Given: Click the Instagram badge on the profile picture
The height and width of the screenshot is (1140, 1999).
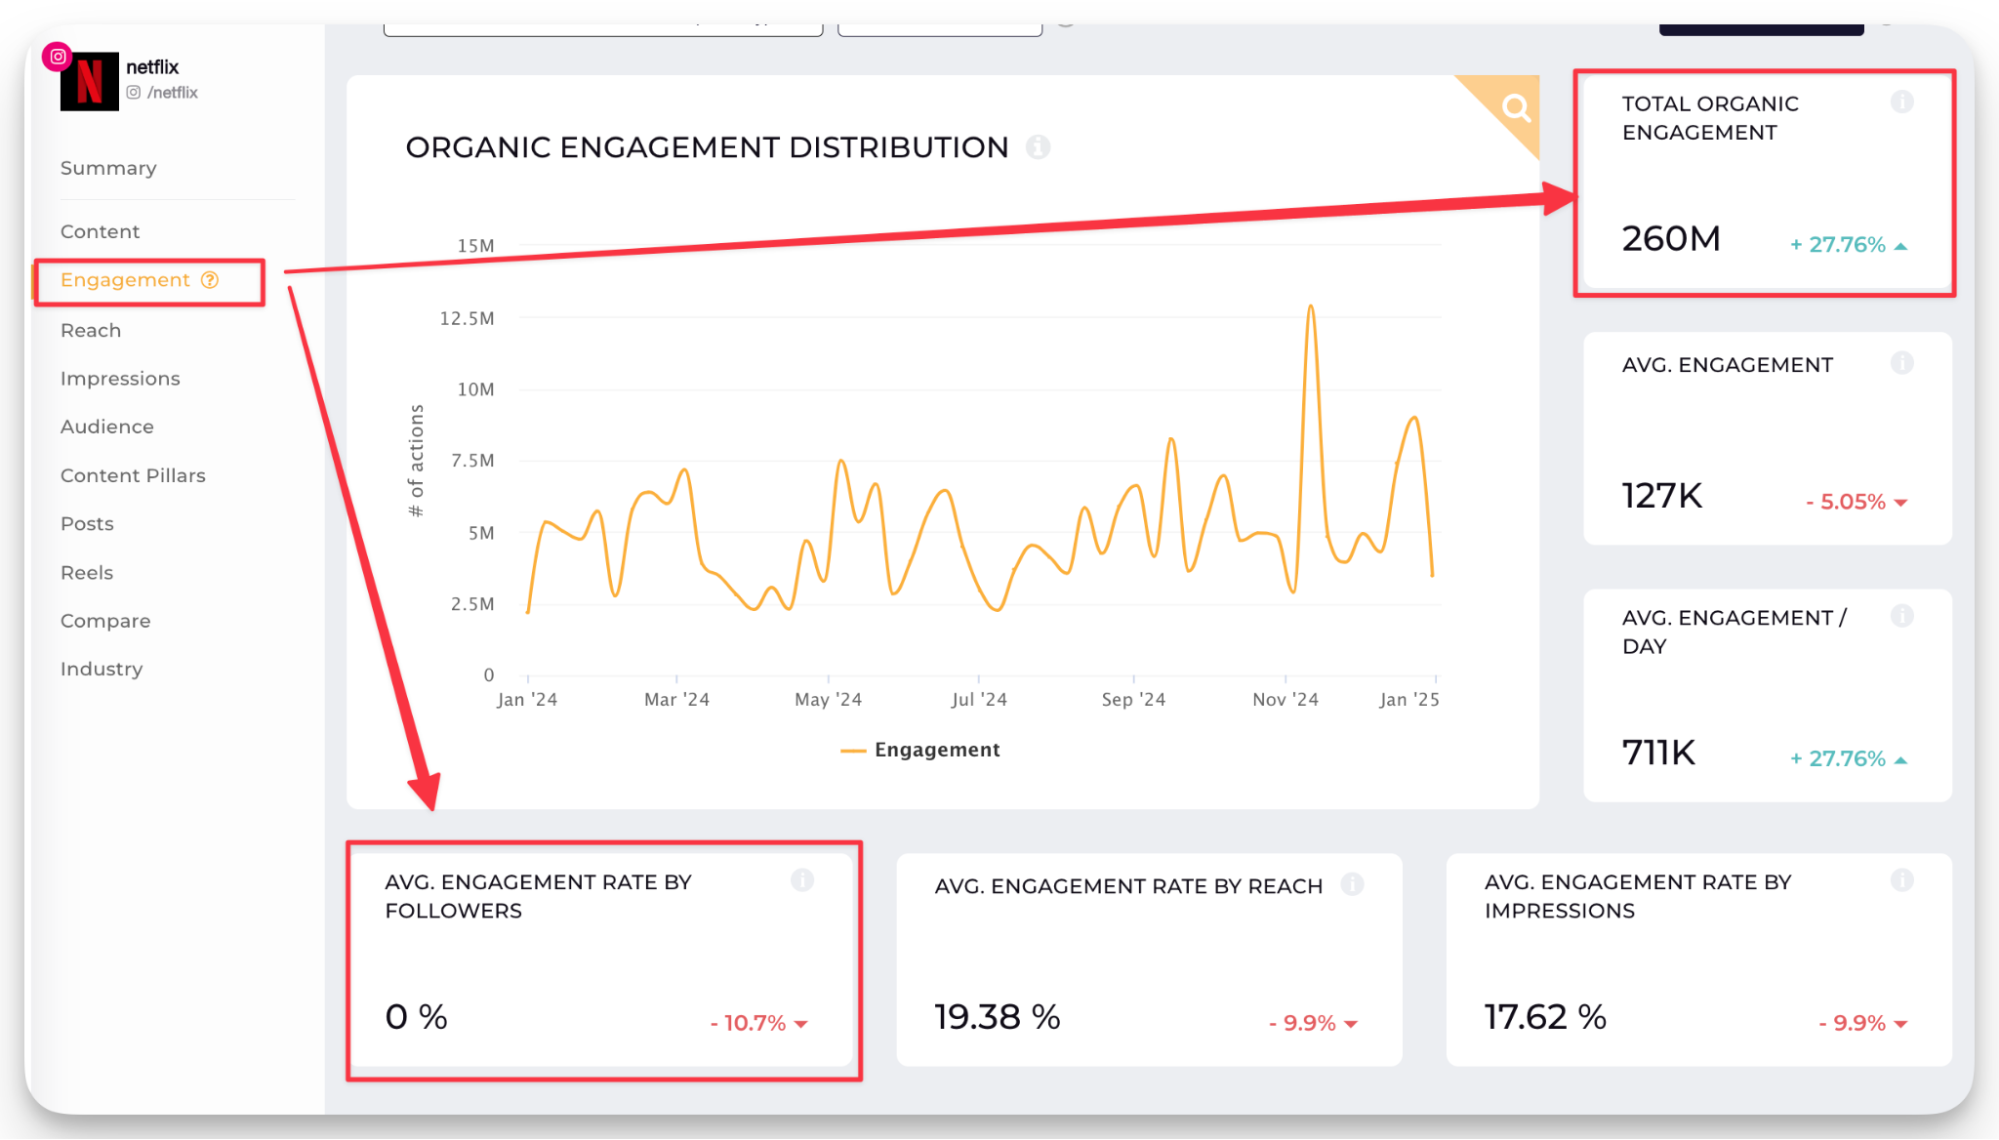Looking at the screenshot, I should pos(58,57).
